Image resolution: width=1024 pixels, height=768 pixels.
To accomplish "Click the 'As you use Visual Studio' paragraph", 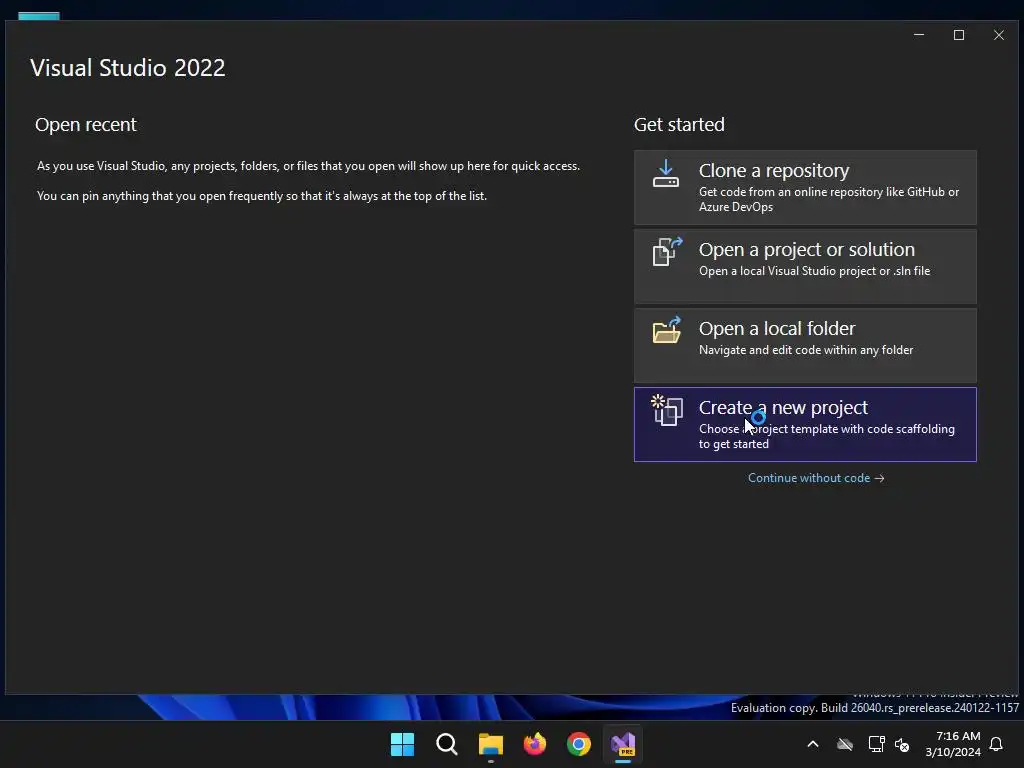I will 308,166.
